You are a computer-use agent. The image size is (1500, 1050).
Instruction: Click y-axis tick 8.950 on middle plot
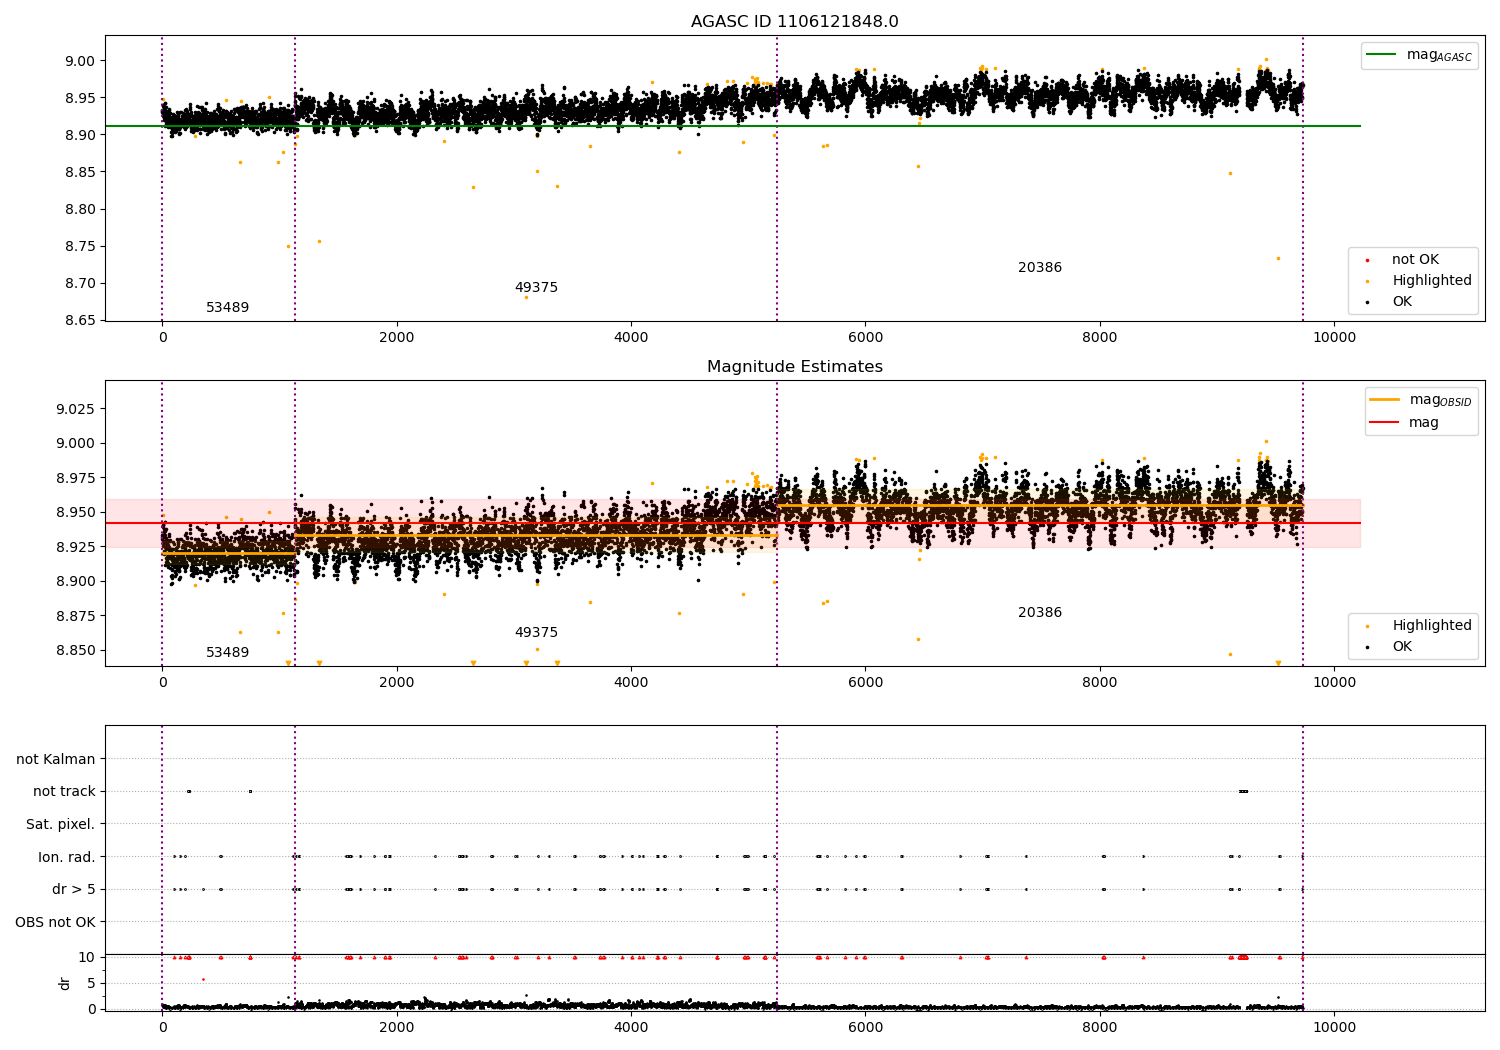click(x=76, y=513)
